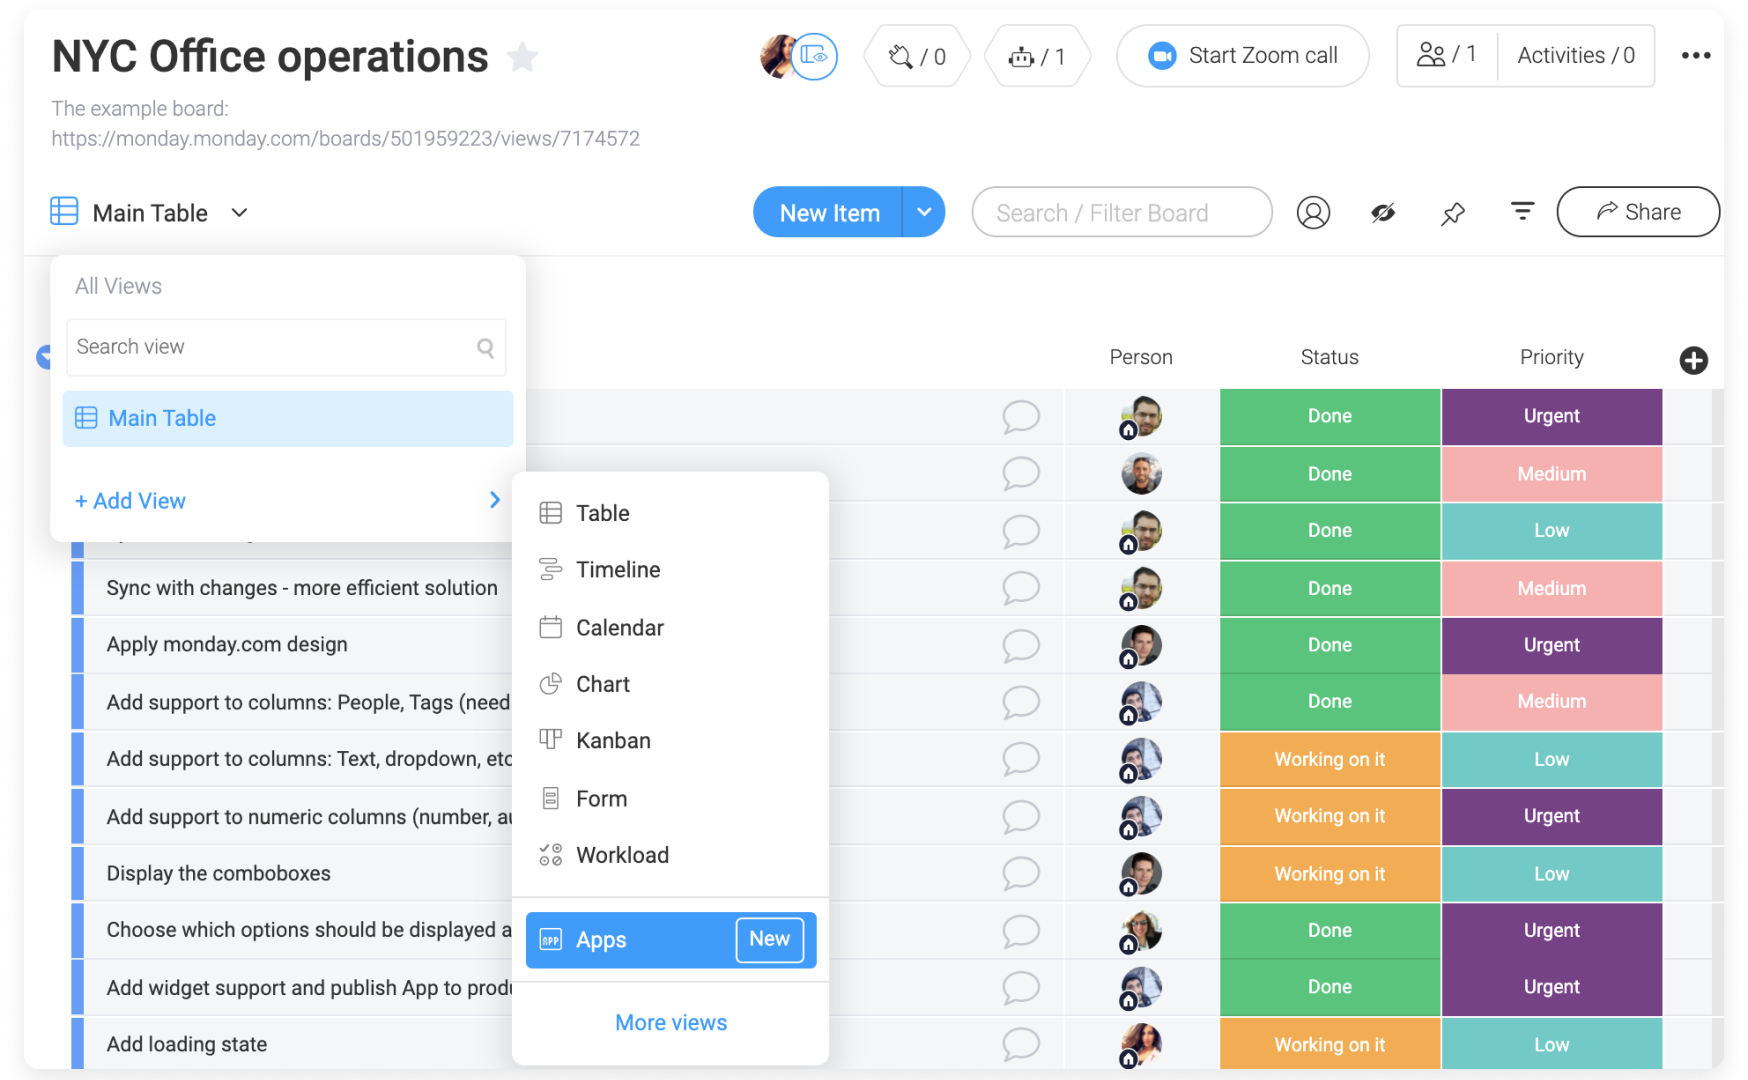Click the Share button

[1637, 211]
